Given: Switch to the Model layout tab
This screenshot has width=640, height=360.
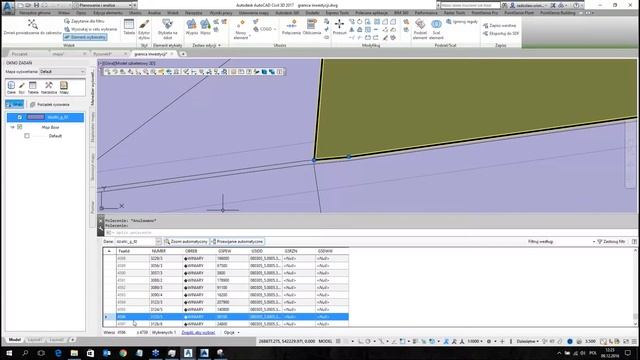Looking at the screenshot, I should [x=15, y=340].
